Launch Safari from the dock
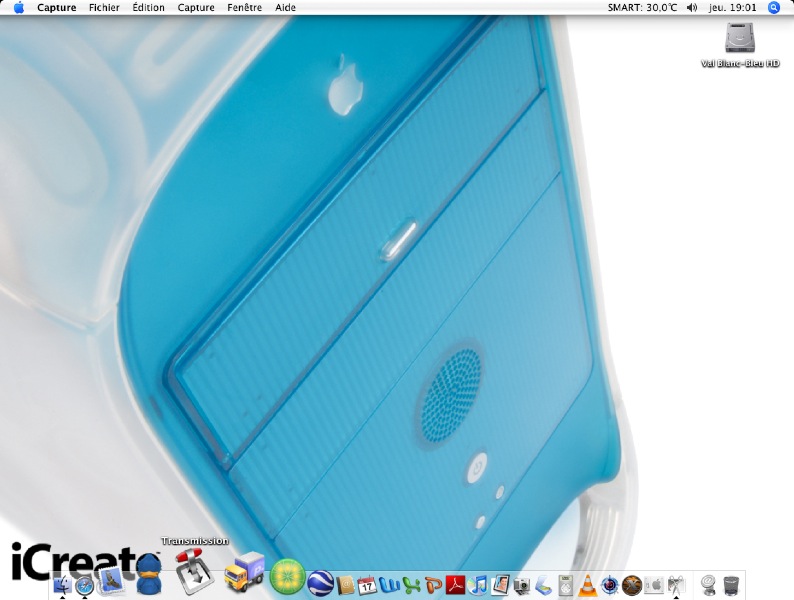794x600 pixels. click(85, 586)
